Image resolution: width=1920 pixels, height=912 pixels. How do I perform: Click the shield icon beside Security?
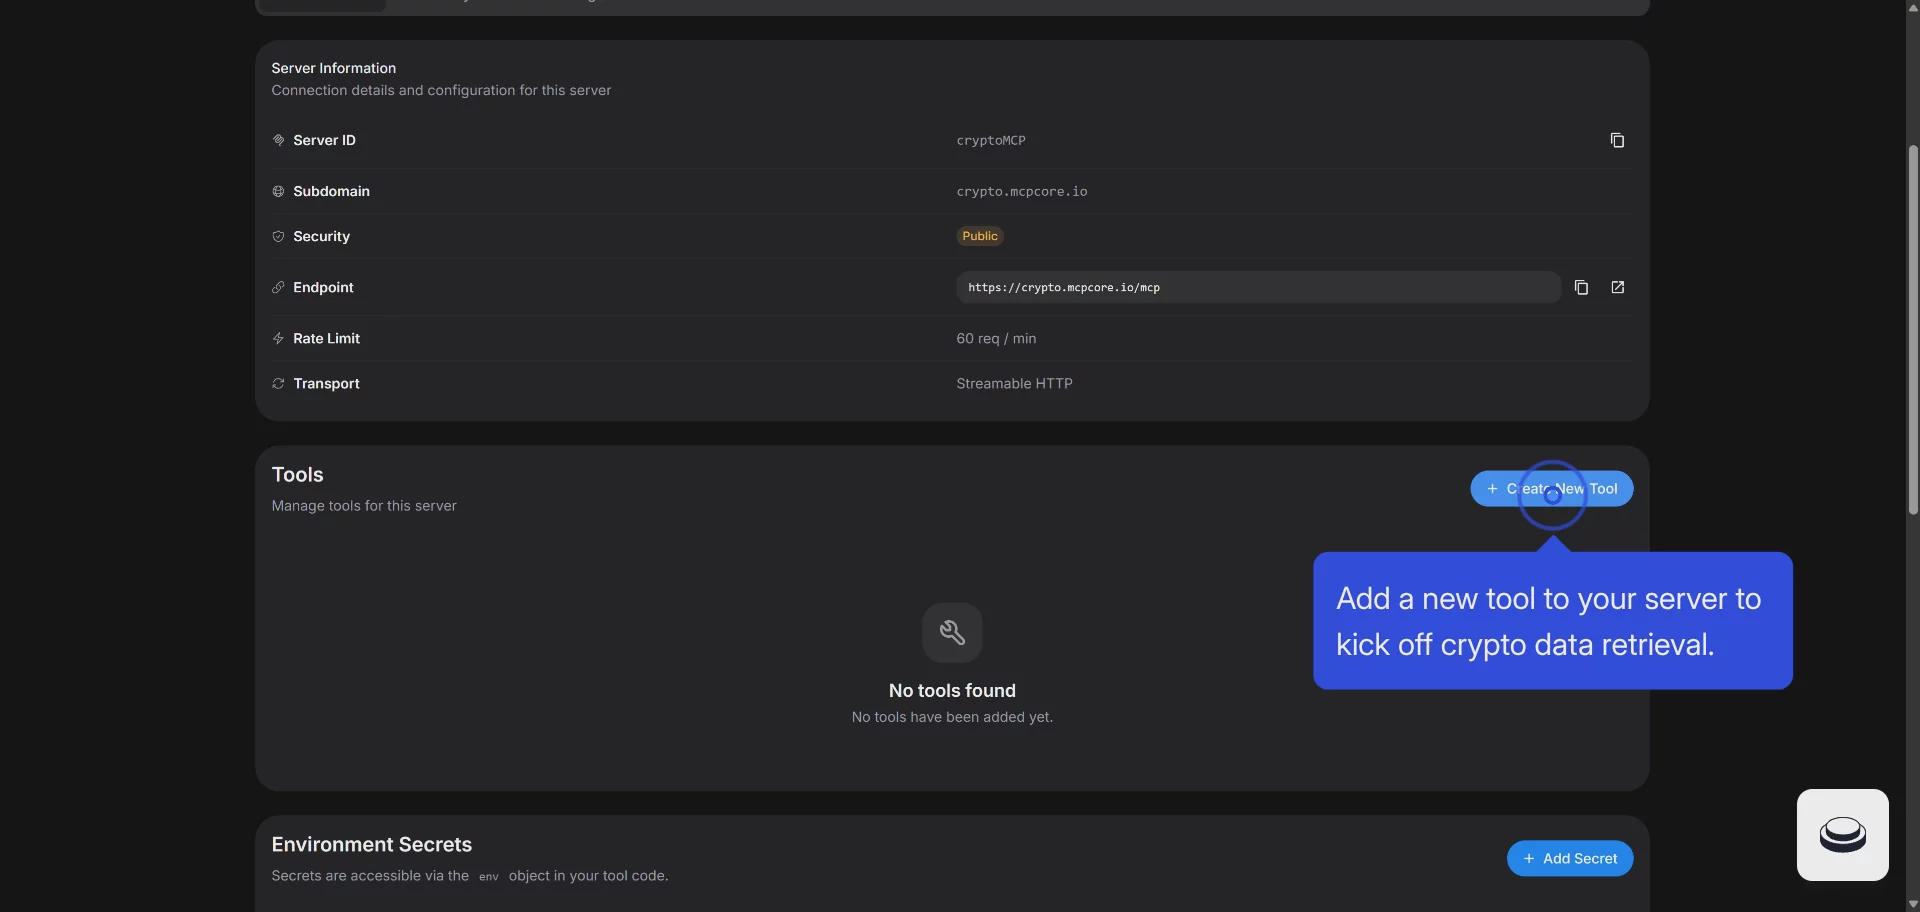[278, 237]
